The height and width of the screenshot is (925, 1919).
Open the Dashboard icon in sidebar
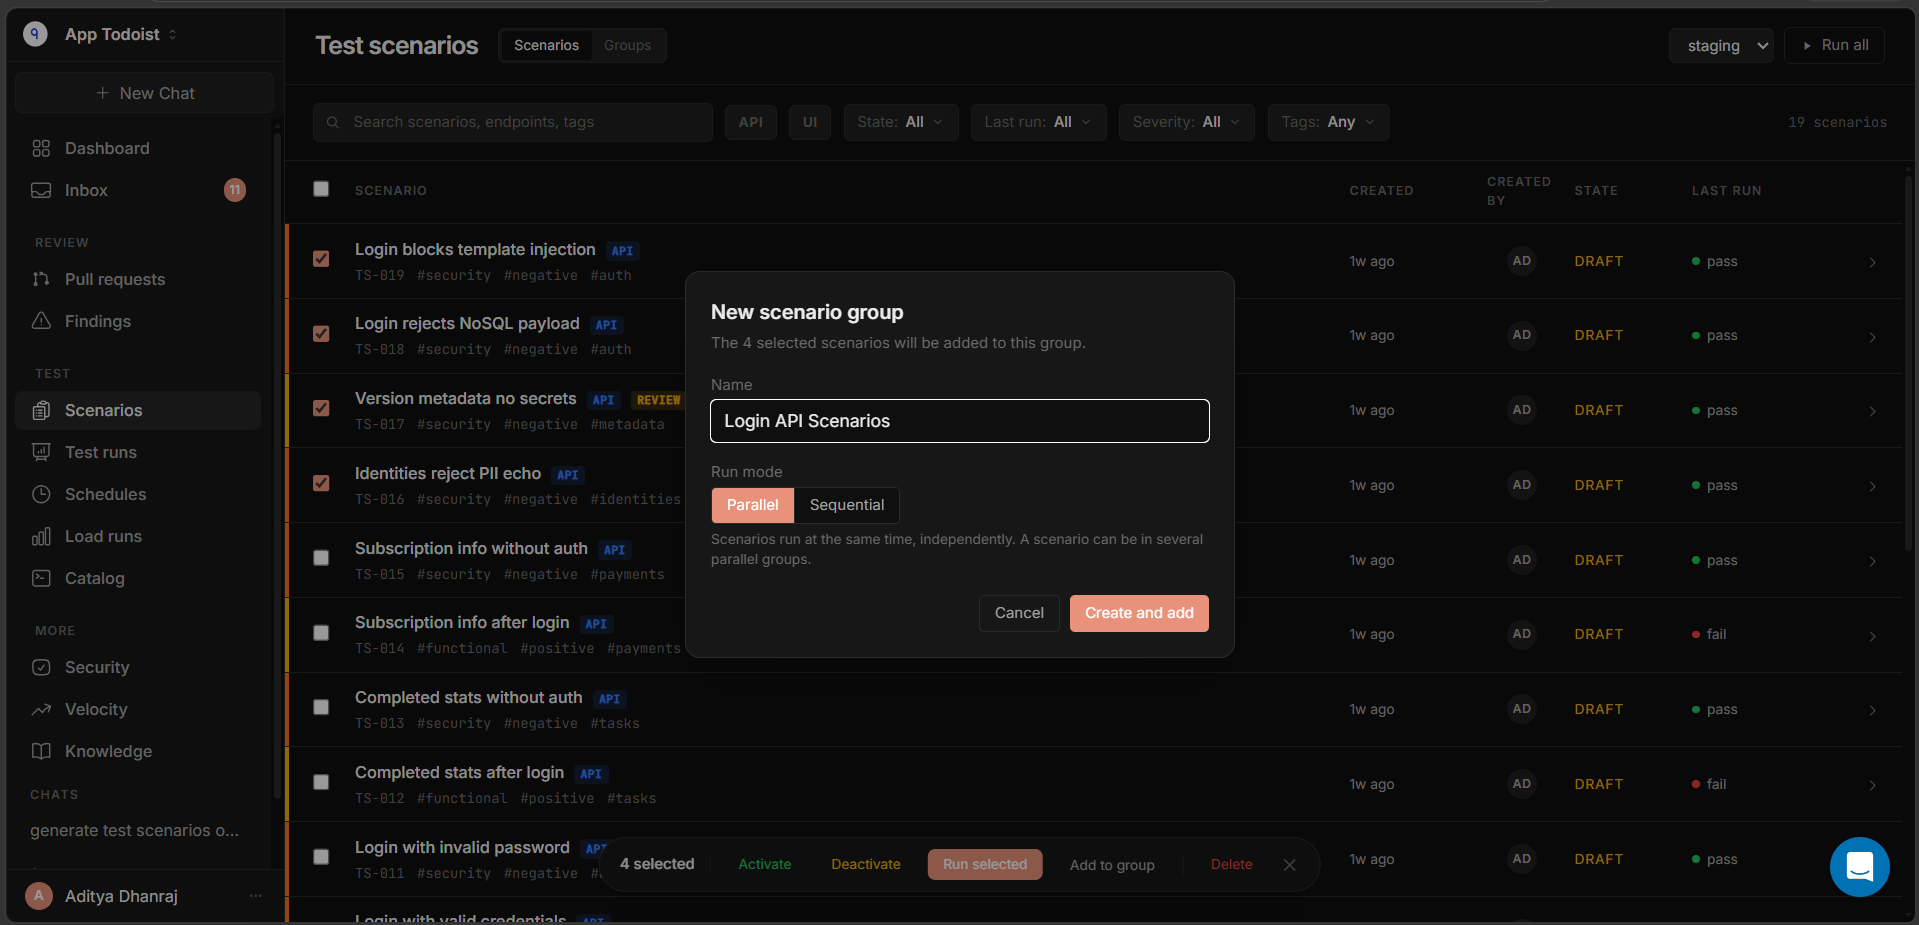(41, 148)
